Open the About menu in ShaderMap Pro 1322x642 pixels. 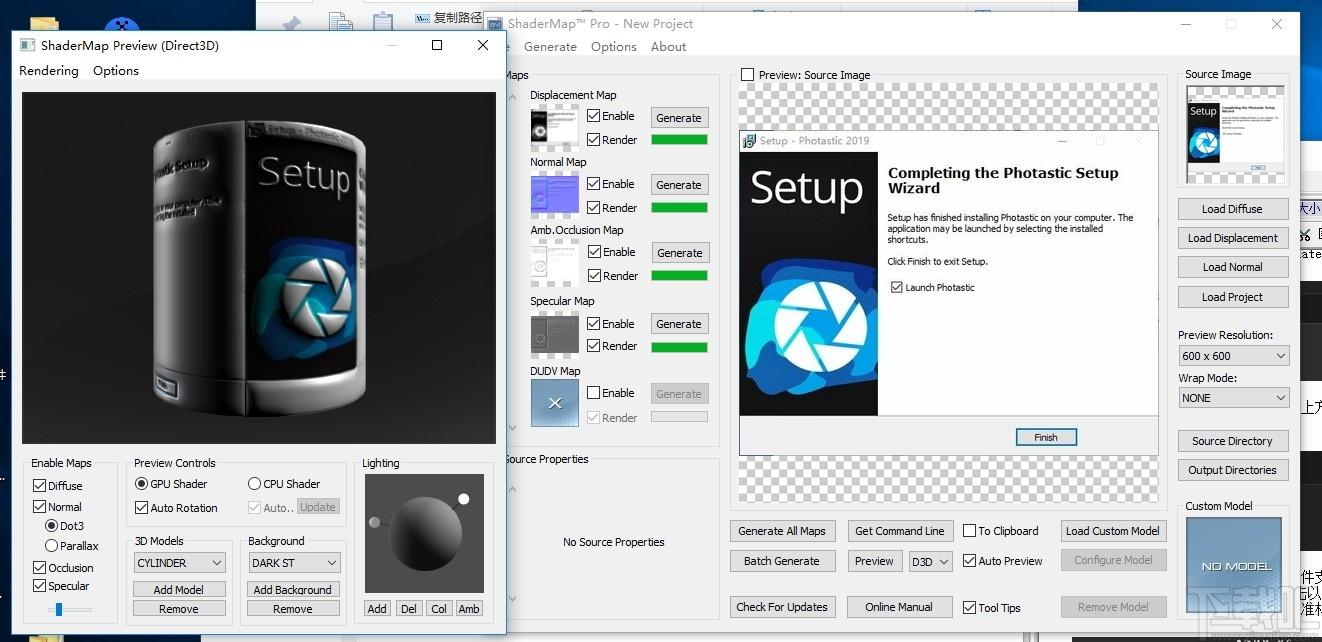[x=669, y=46]
